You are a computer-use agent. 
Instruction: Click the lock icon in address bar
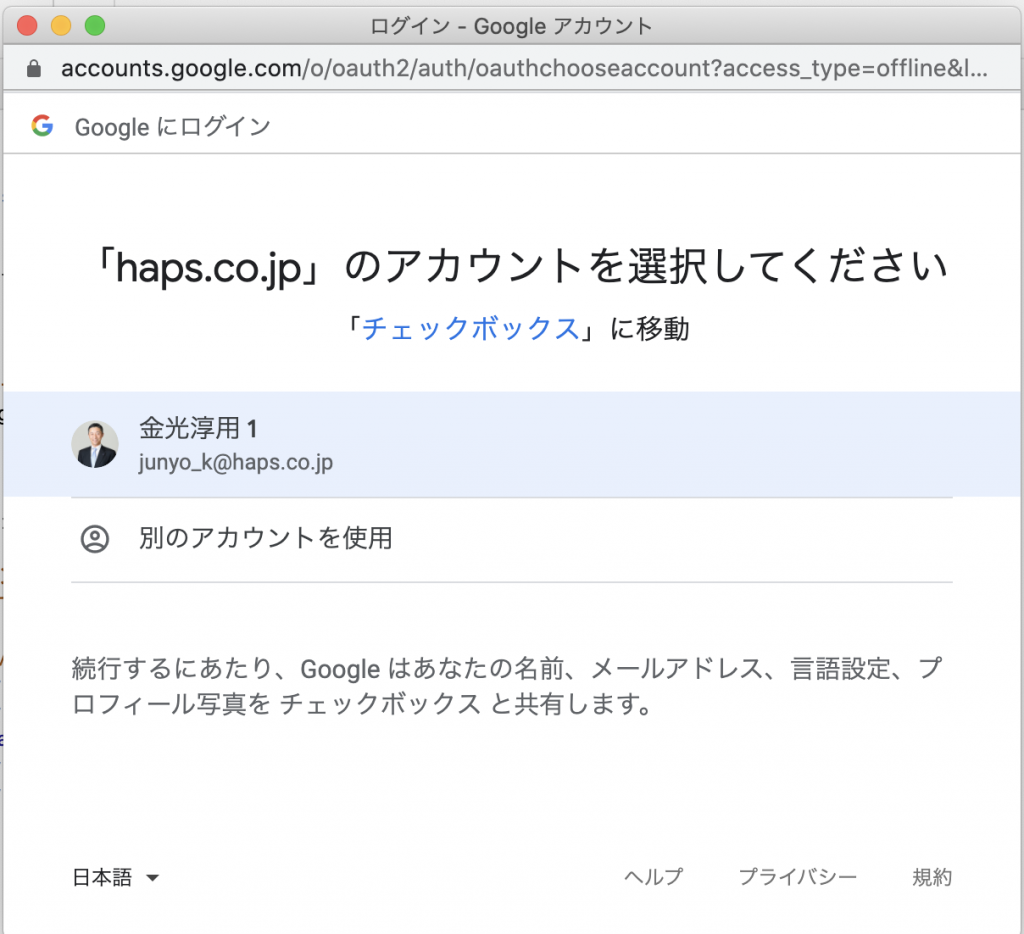click(x=34, y=69)
